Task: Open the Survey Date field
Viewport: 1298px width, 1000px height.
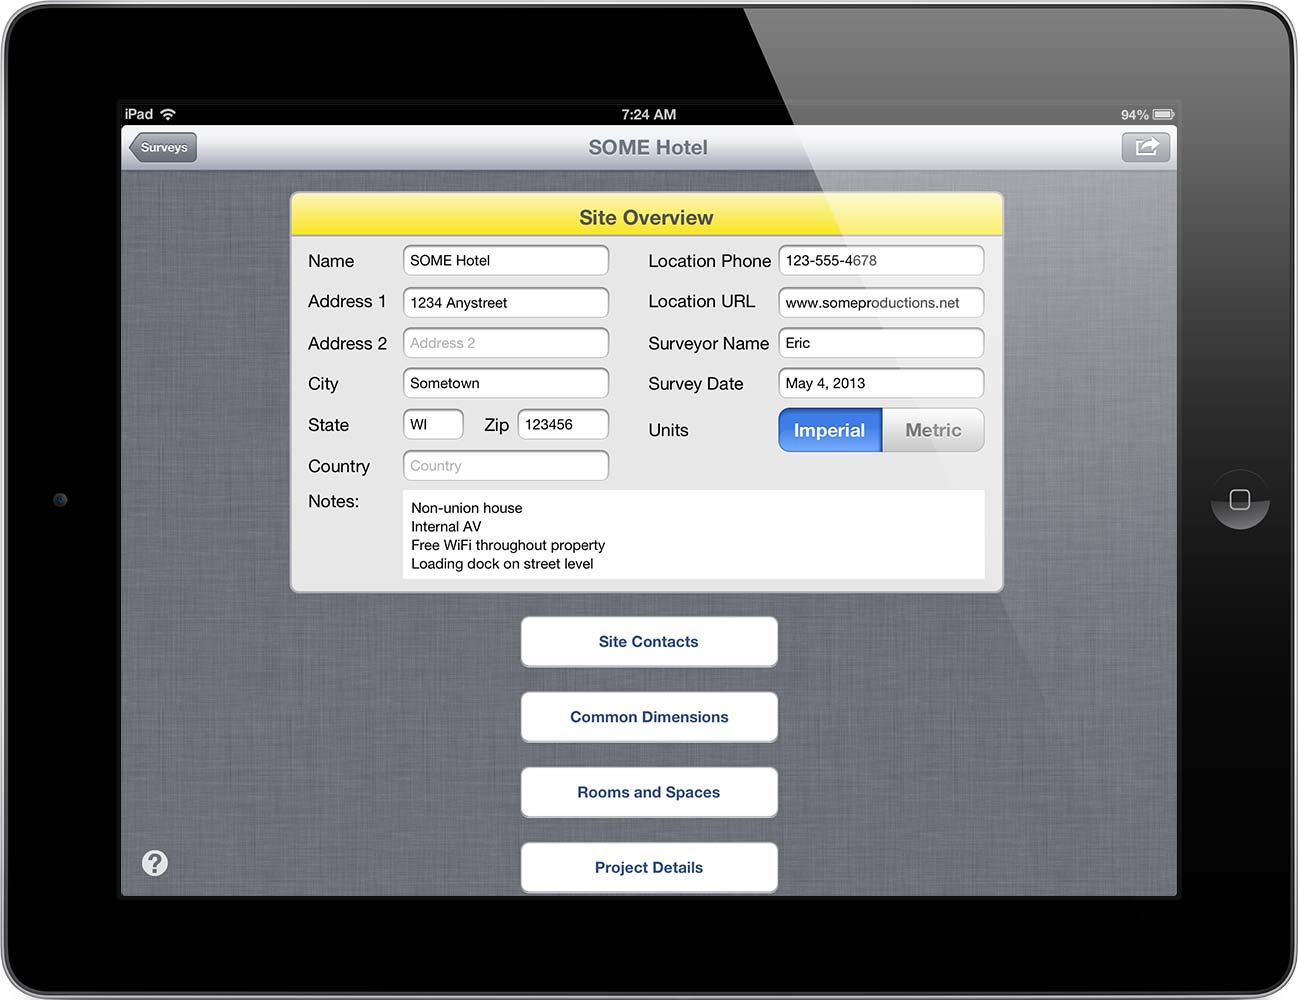Action: point(881,383)
